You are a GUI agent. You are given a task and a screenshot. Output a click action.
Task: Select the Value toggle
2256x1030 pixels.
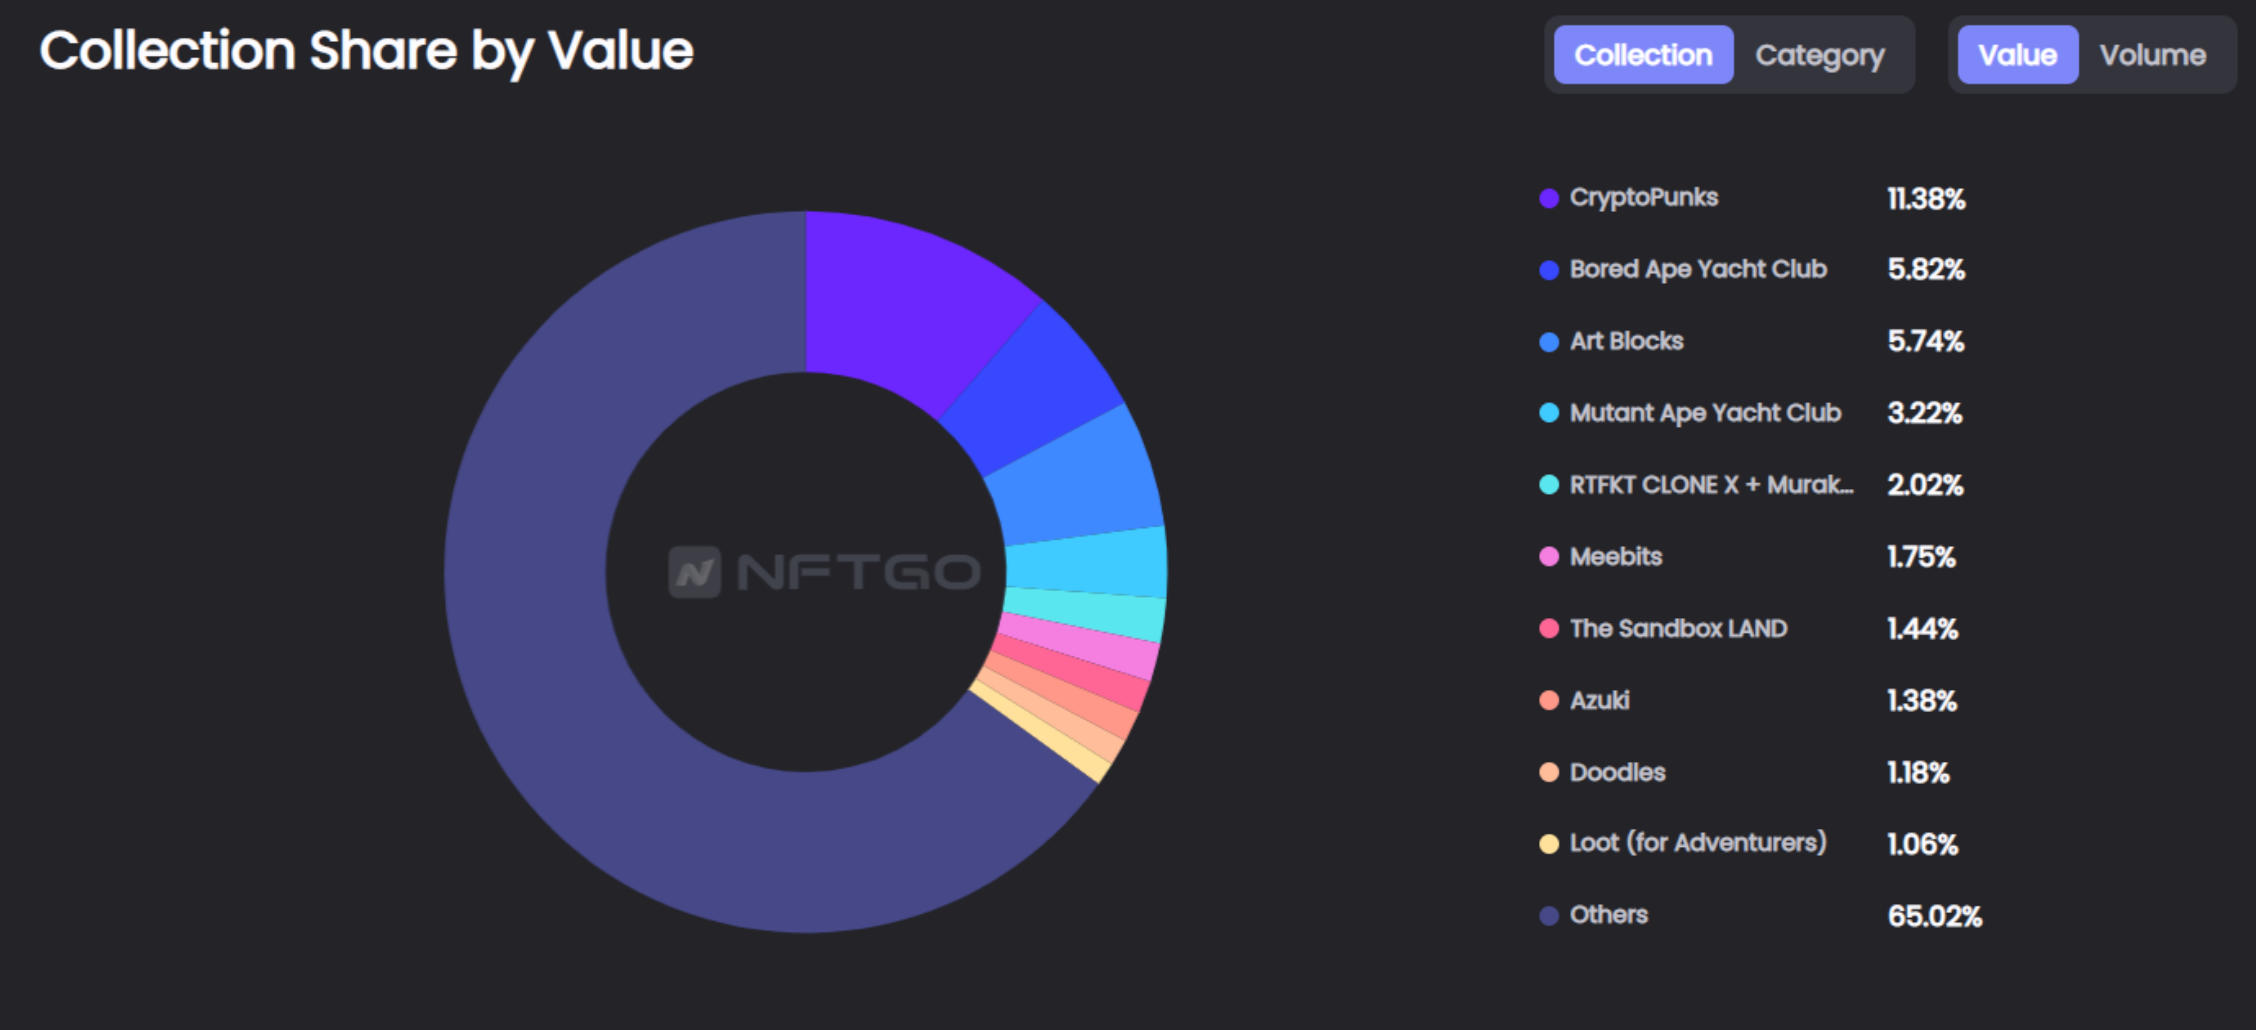point(2017,55)
